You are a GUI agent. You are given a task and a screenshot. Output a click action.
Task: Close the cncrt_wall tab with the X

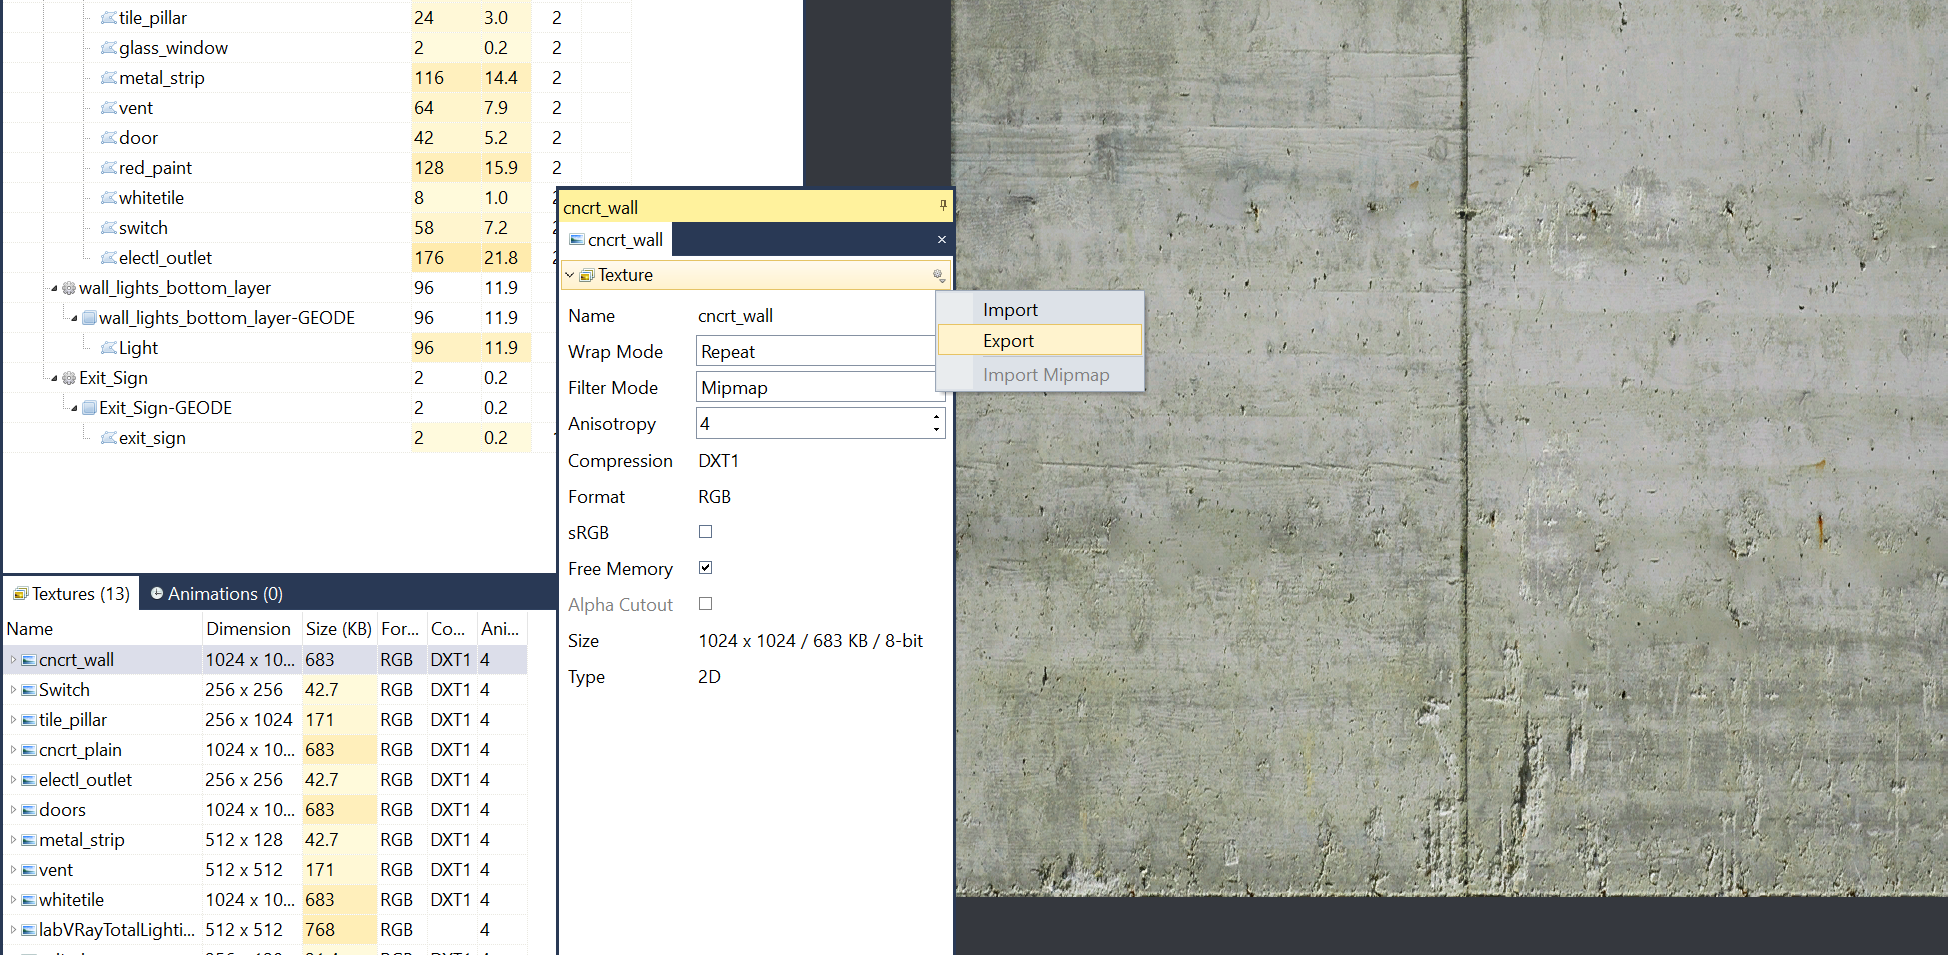click(941, 240)
